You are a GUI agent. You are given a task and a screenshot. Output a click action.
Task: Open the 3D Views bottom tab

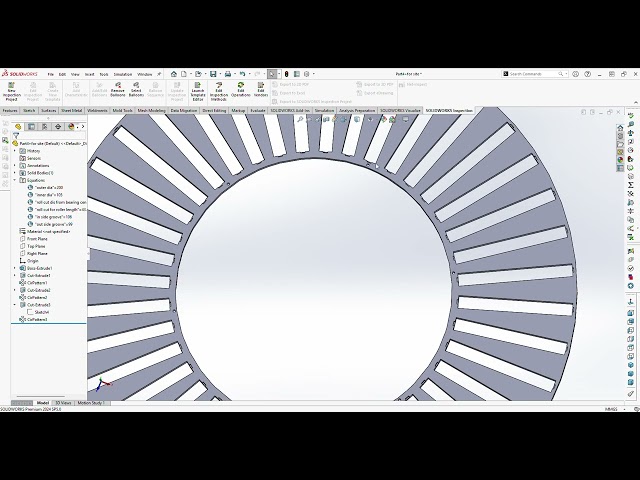tap(63, 403)
